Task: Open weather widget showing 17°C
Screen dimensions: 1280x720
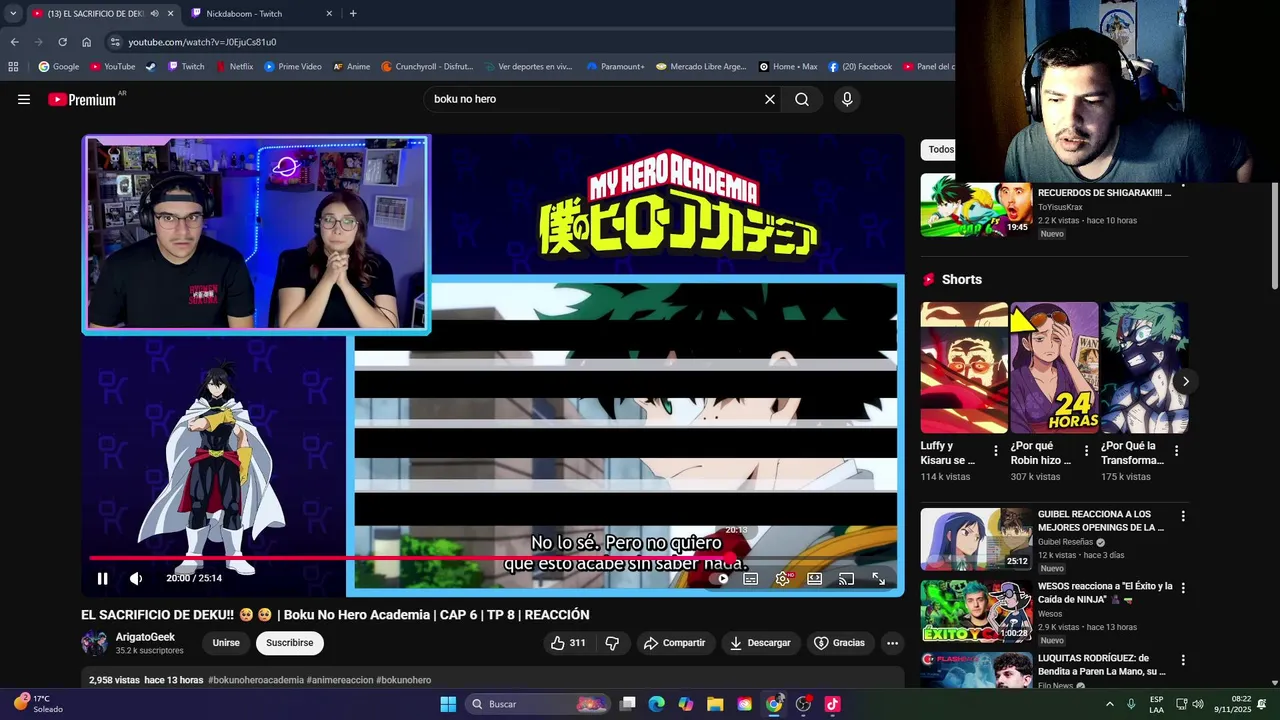Action: [x=38, y=704]
